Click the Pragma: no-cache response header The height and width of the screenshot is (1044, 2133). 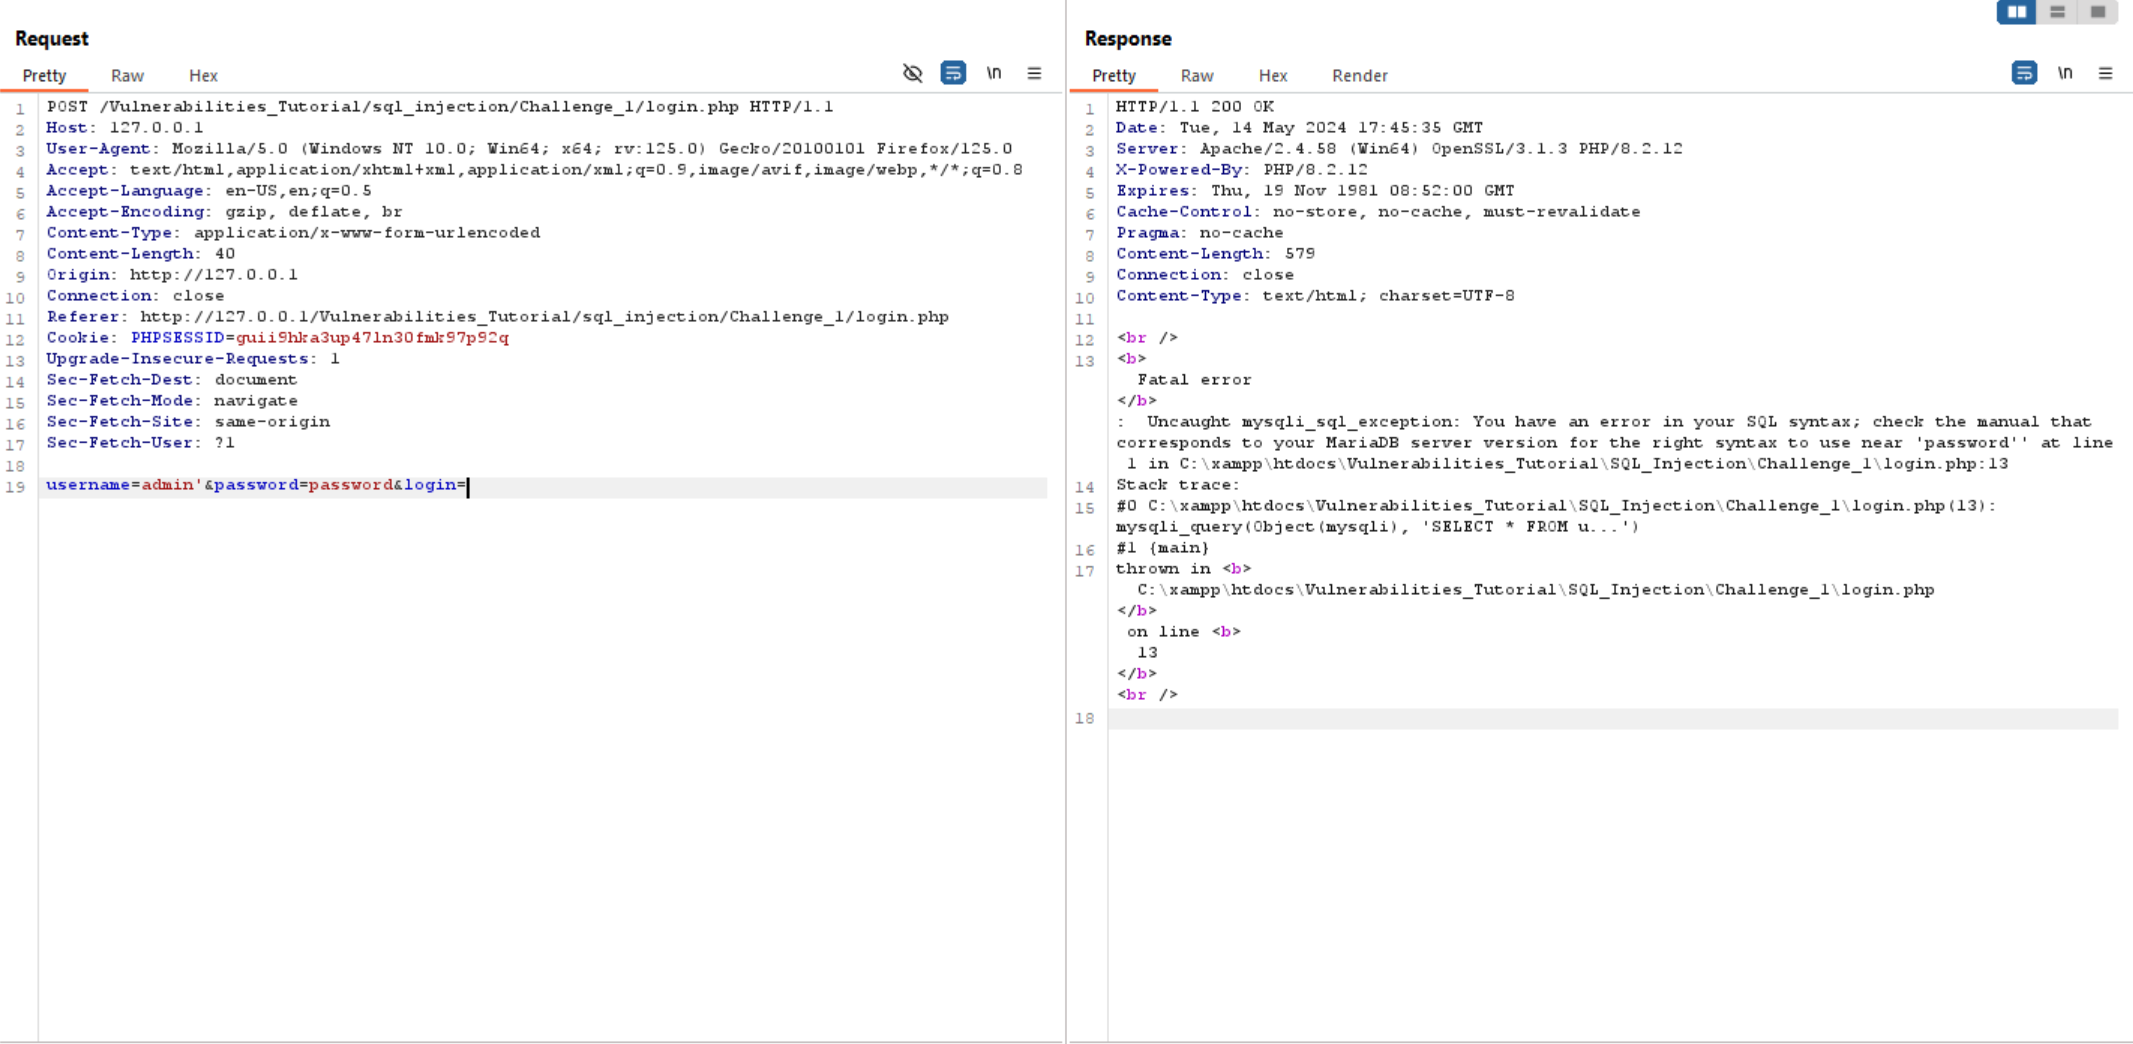pyautogui.click(x=1200, y=233)
